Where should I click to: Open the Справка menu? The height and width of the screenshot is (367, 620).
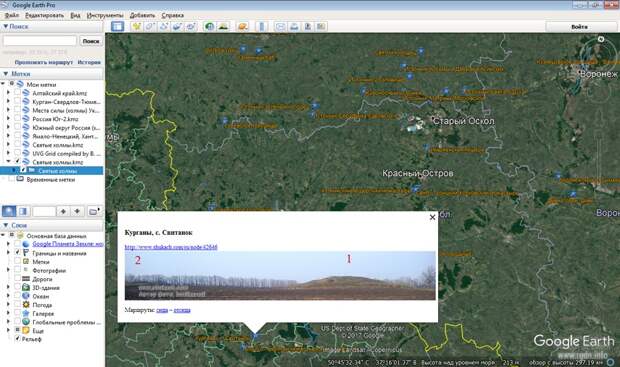172,15
